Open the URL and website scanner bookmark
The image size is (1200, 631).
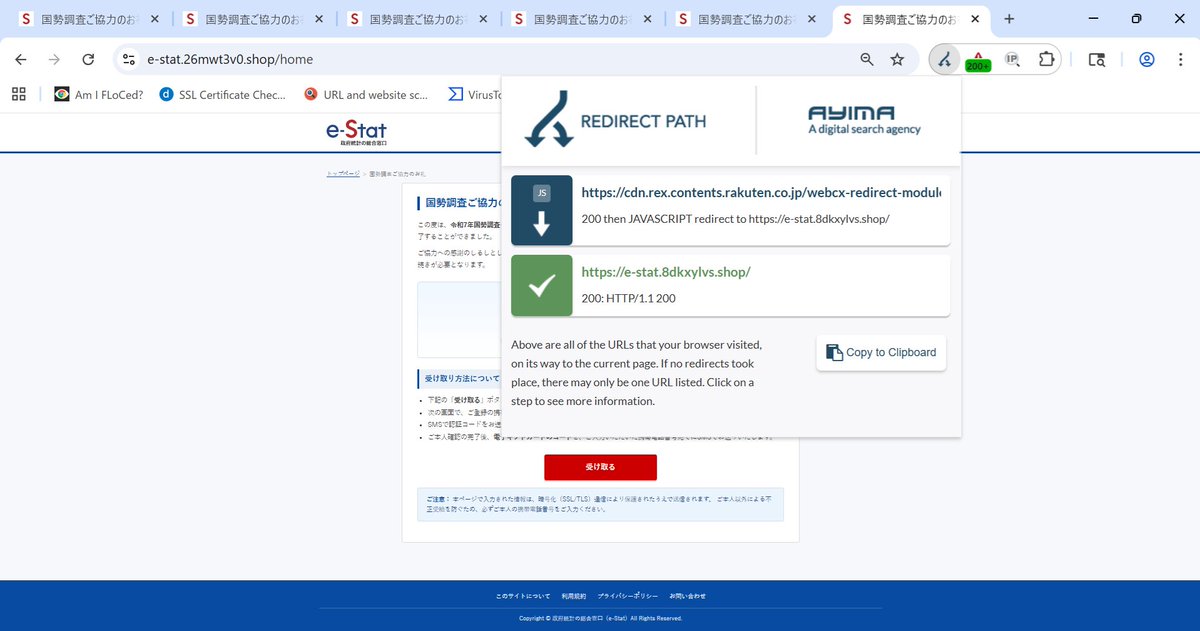[x=366, y=95]
